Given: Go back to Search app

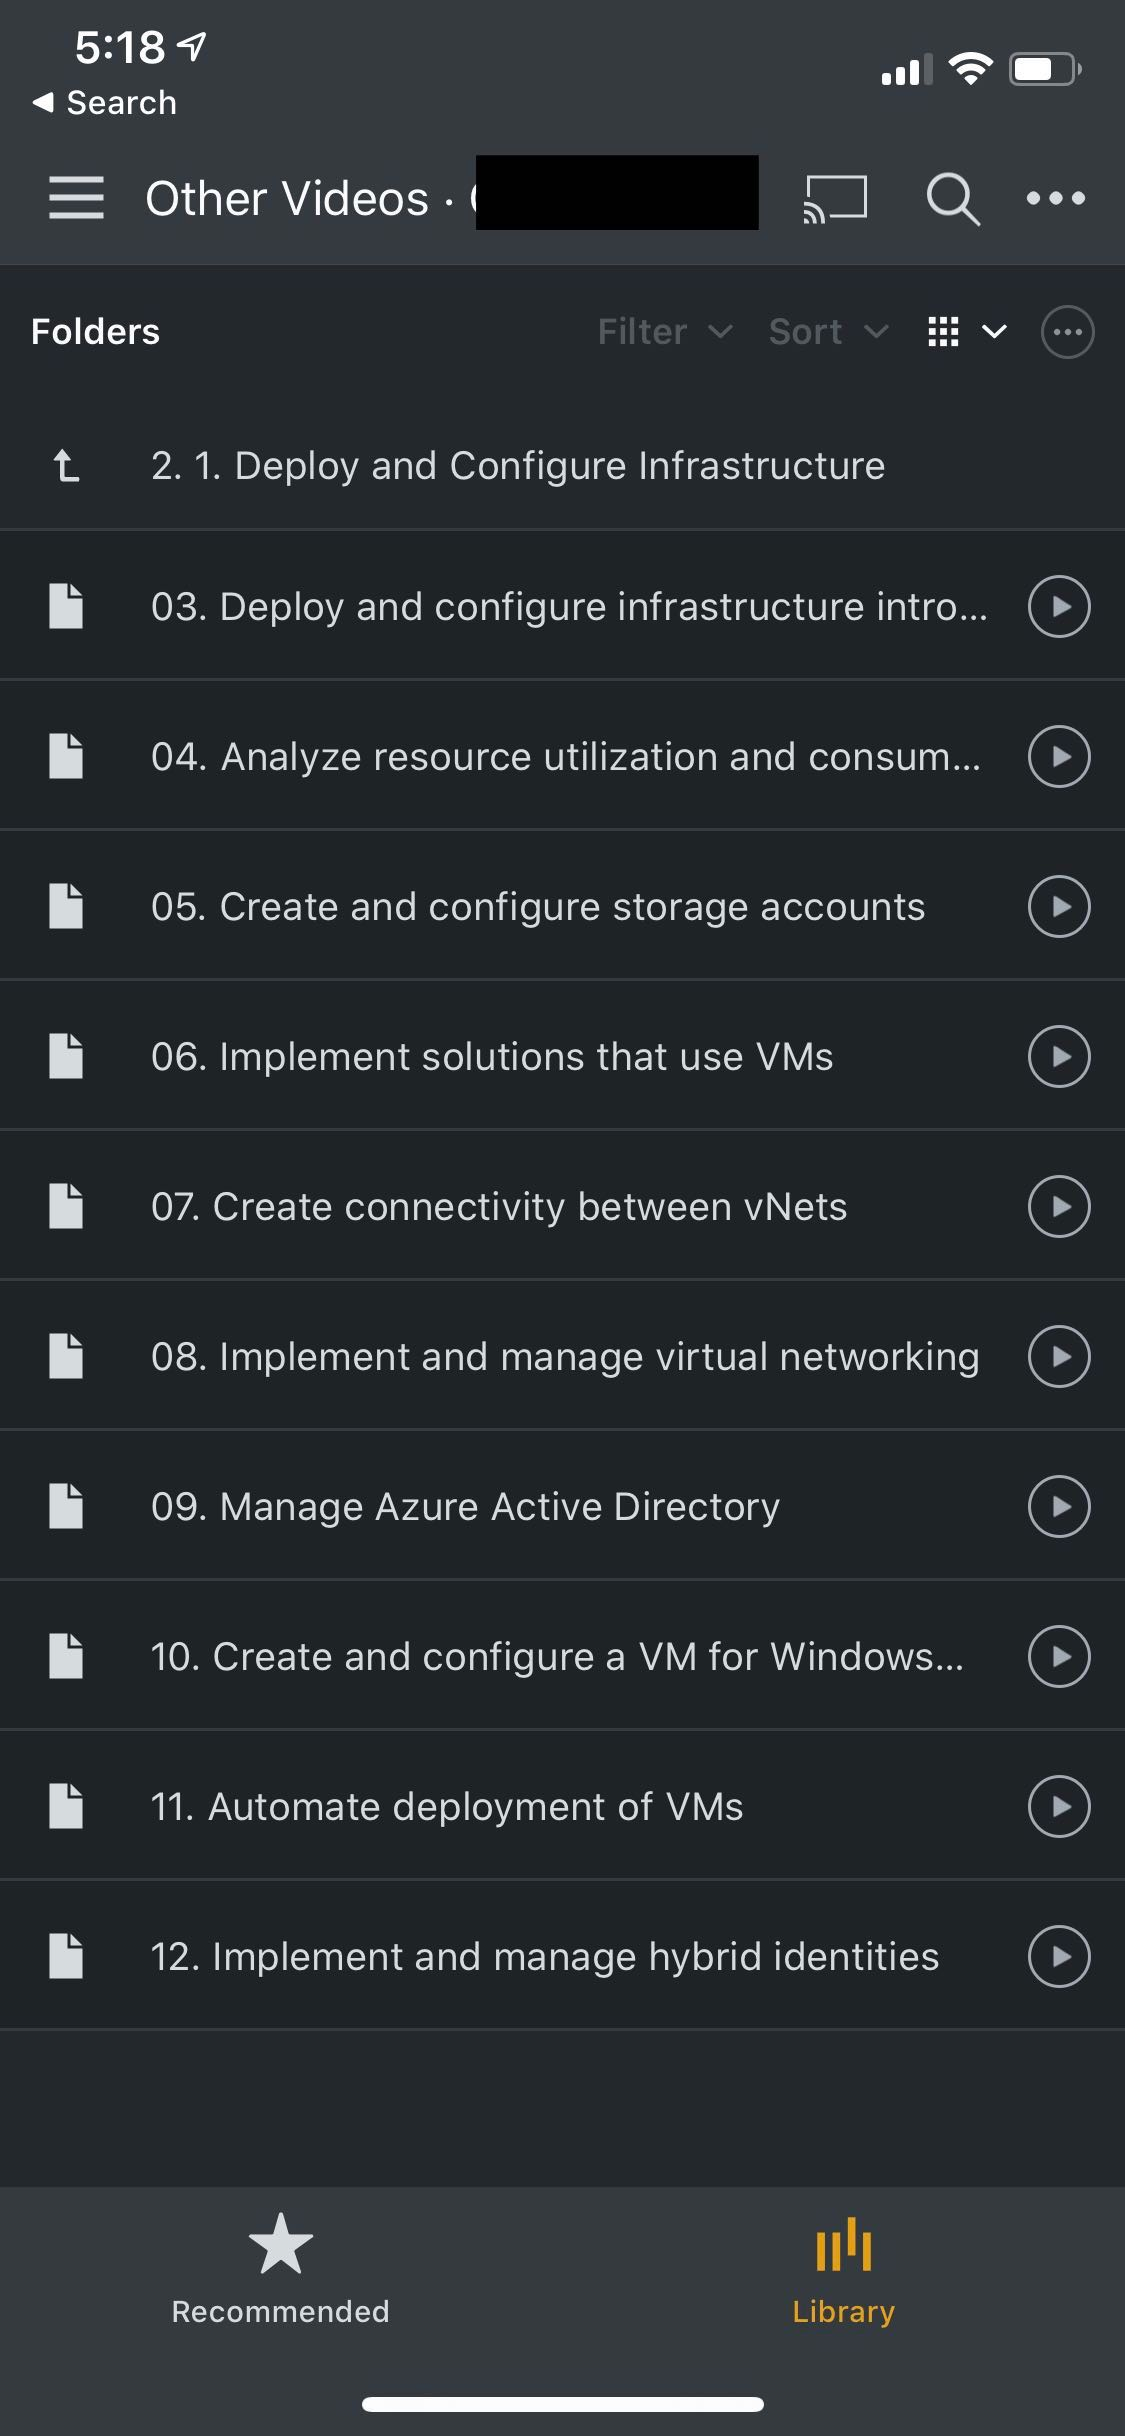Looking at the screenshot, I should point(105,102).
